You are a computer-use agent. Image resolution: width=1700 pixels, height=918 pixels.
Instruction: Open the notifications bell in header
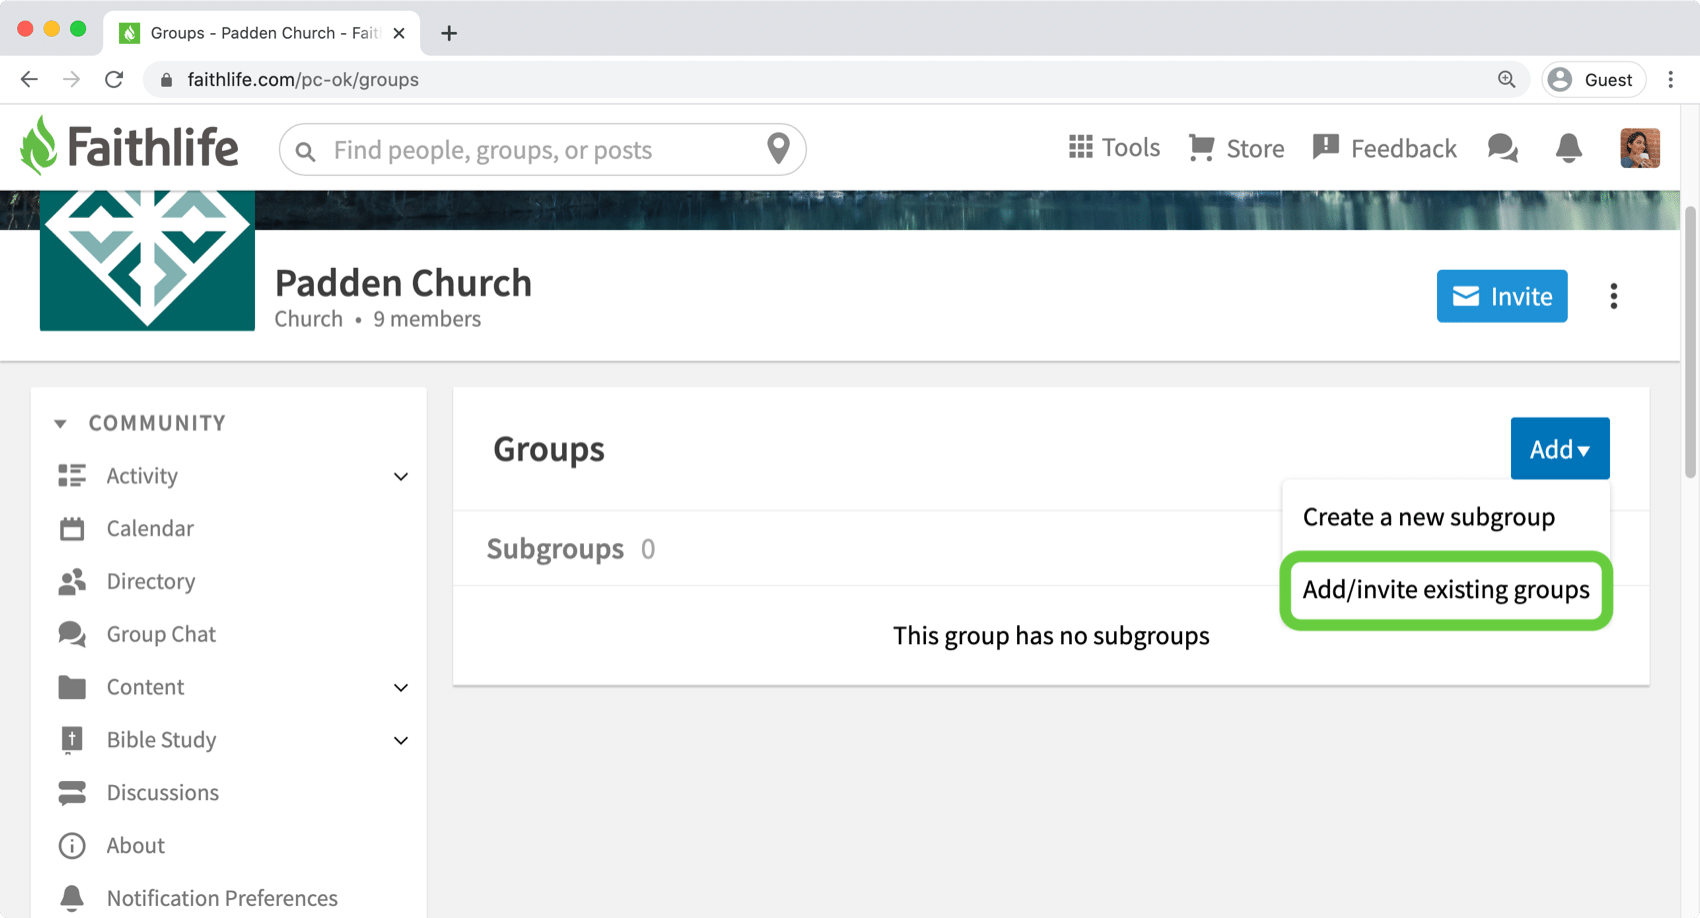pos(1569,148)
